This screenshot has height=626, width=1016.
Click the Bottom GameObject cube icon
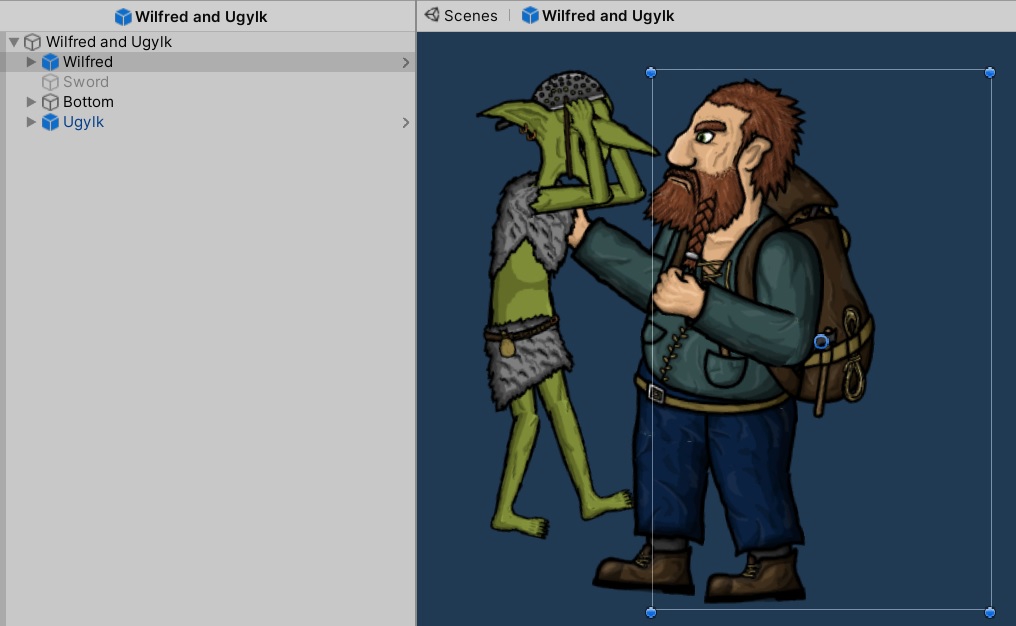tap(50, 102)
